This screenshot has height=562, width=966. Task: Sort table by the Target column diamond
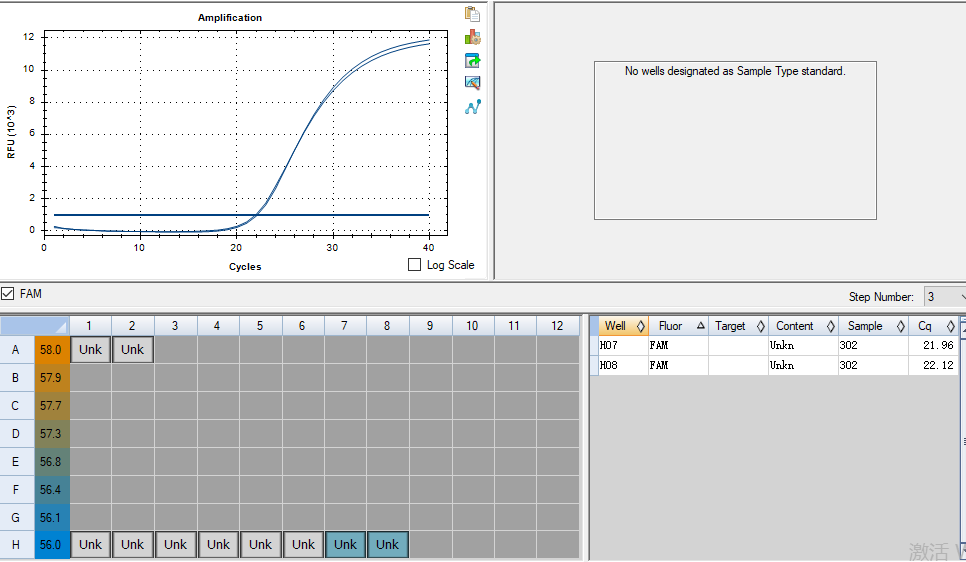[x=761, y=326]
